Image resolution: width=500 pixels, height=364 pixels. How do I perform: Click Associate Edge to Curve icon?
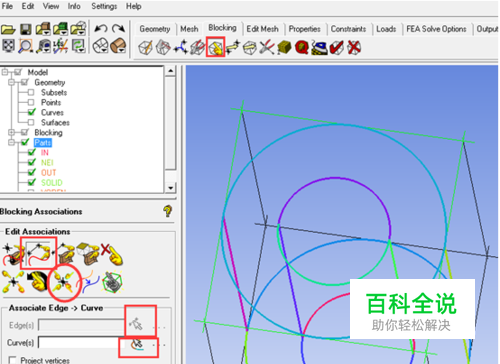pyautogui.click(x=38, y=253)
